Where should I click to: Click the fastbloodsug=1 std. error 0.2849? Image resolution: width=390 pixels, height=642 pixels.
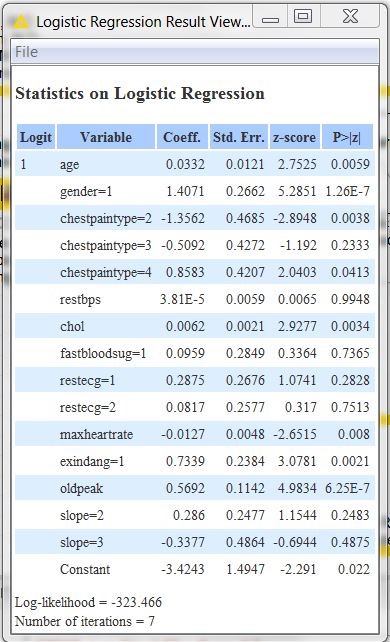click(x=245, y=353)
